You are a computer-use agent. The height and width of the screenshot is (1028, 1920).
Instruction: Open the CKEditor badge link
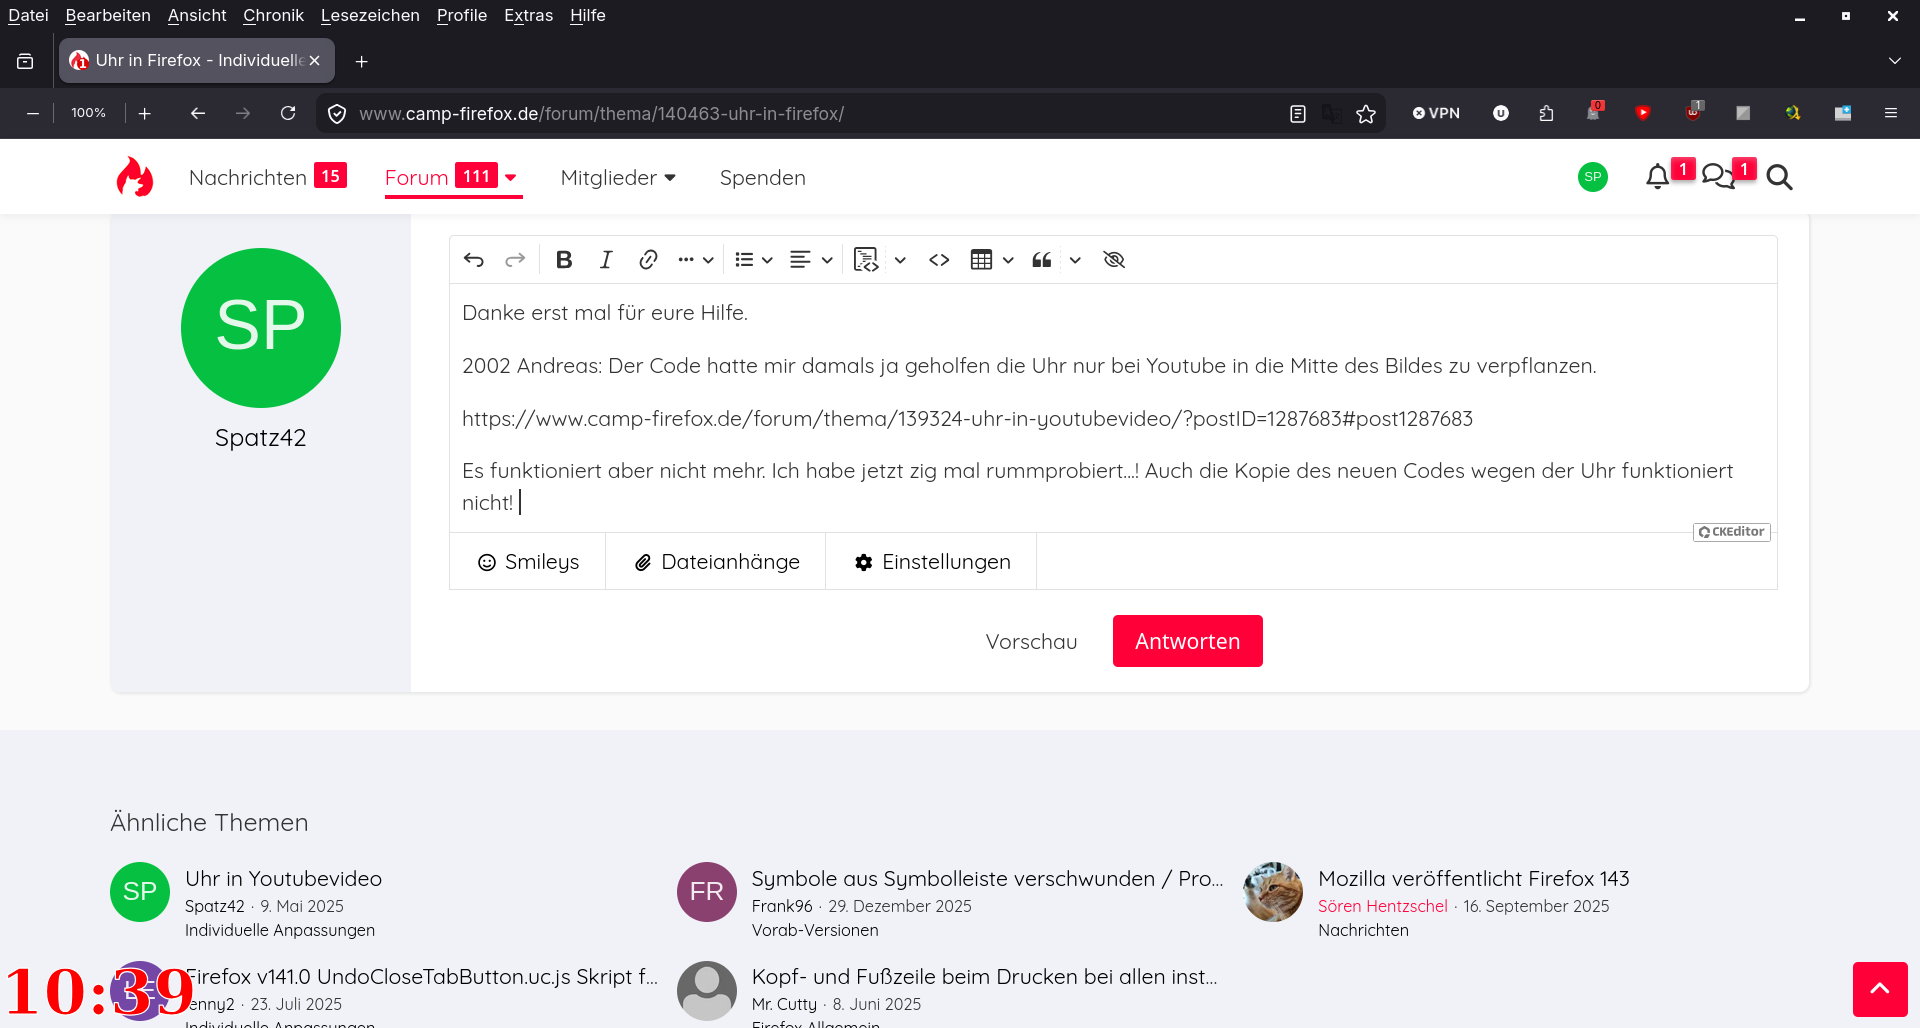pyautogui.click(x=1732, y=532)
